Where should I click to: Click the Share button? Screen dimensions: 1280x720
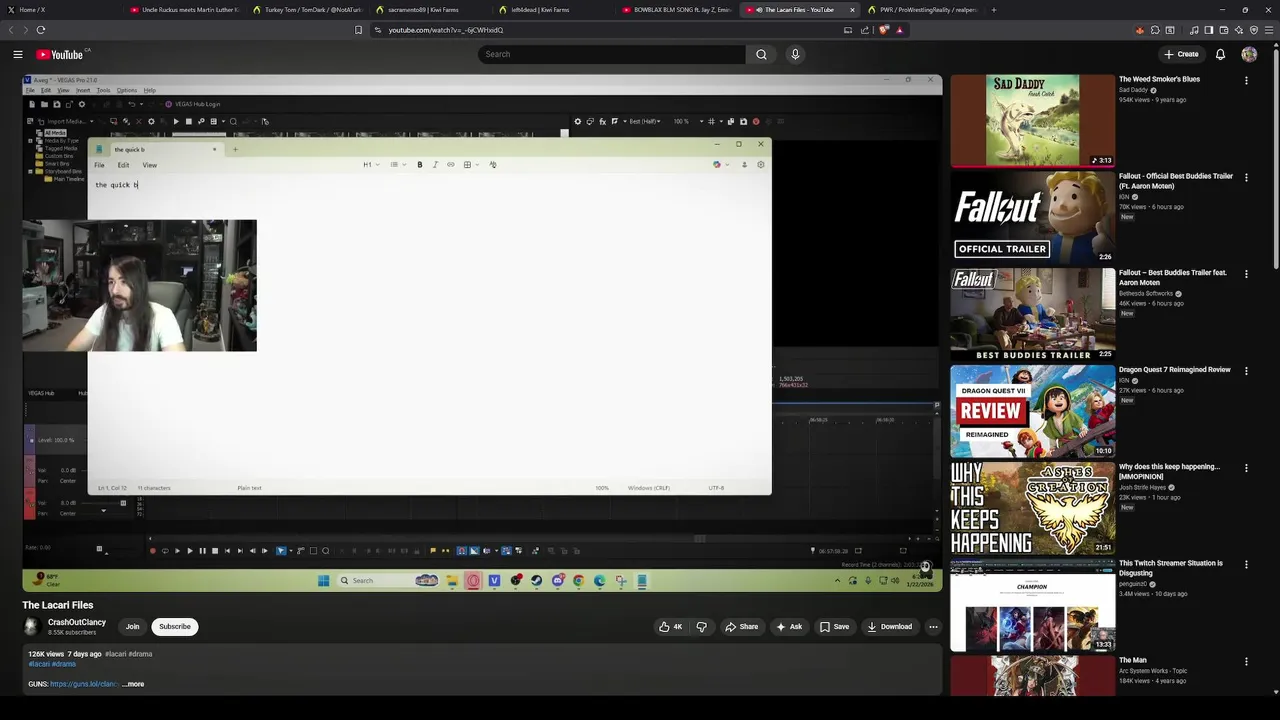coord(741,627)
